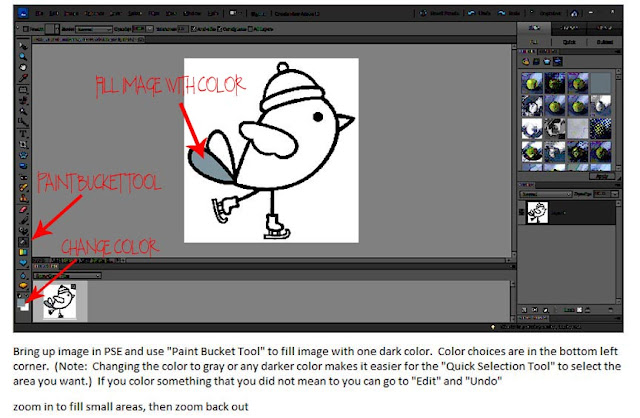Open the layer blend mode dropdown in Layers panel
Image resolution: width=640 pixels, height=418 pixels.
click(545, 194)
